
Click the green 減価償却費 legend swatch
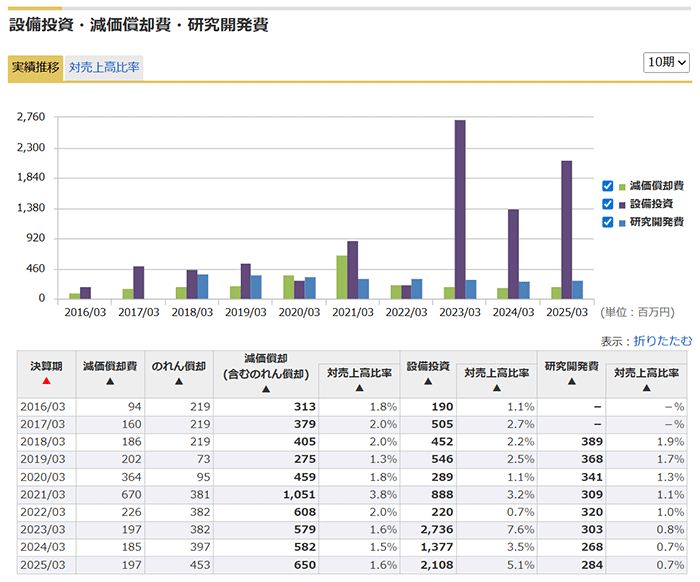pos(622,187)
